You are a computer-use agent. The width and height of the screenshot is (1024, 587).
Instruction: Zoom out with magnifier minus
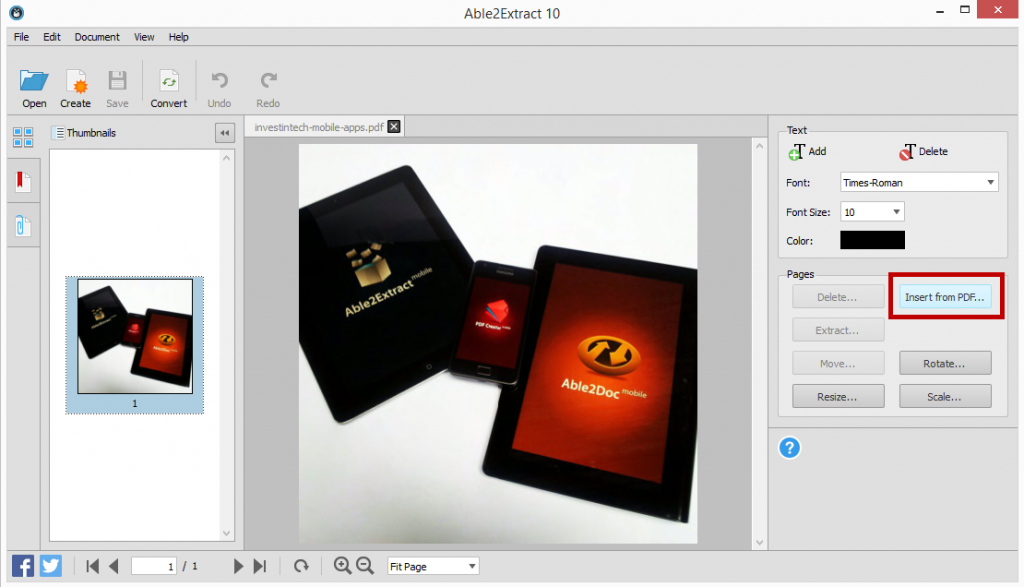click(365, 565)
